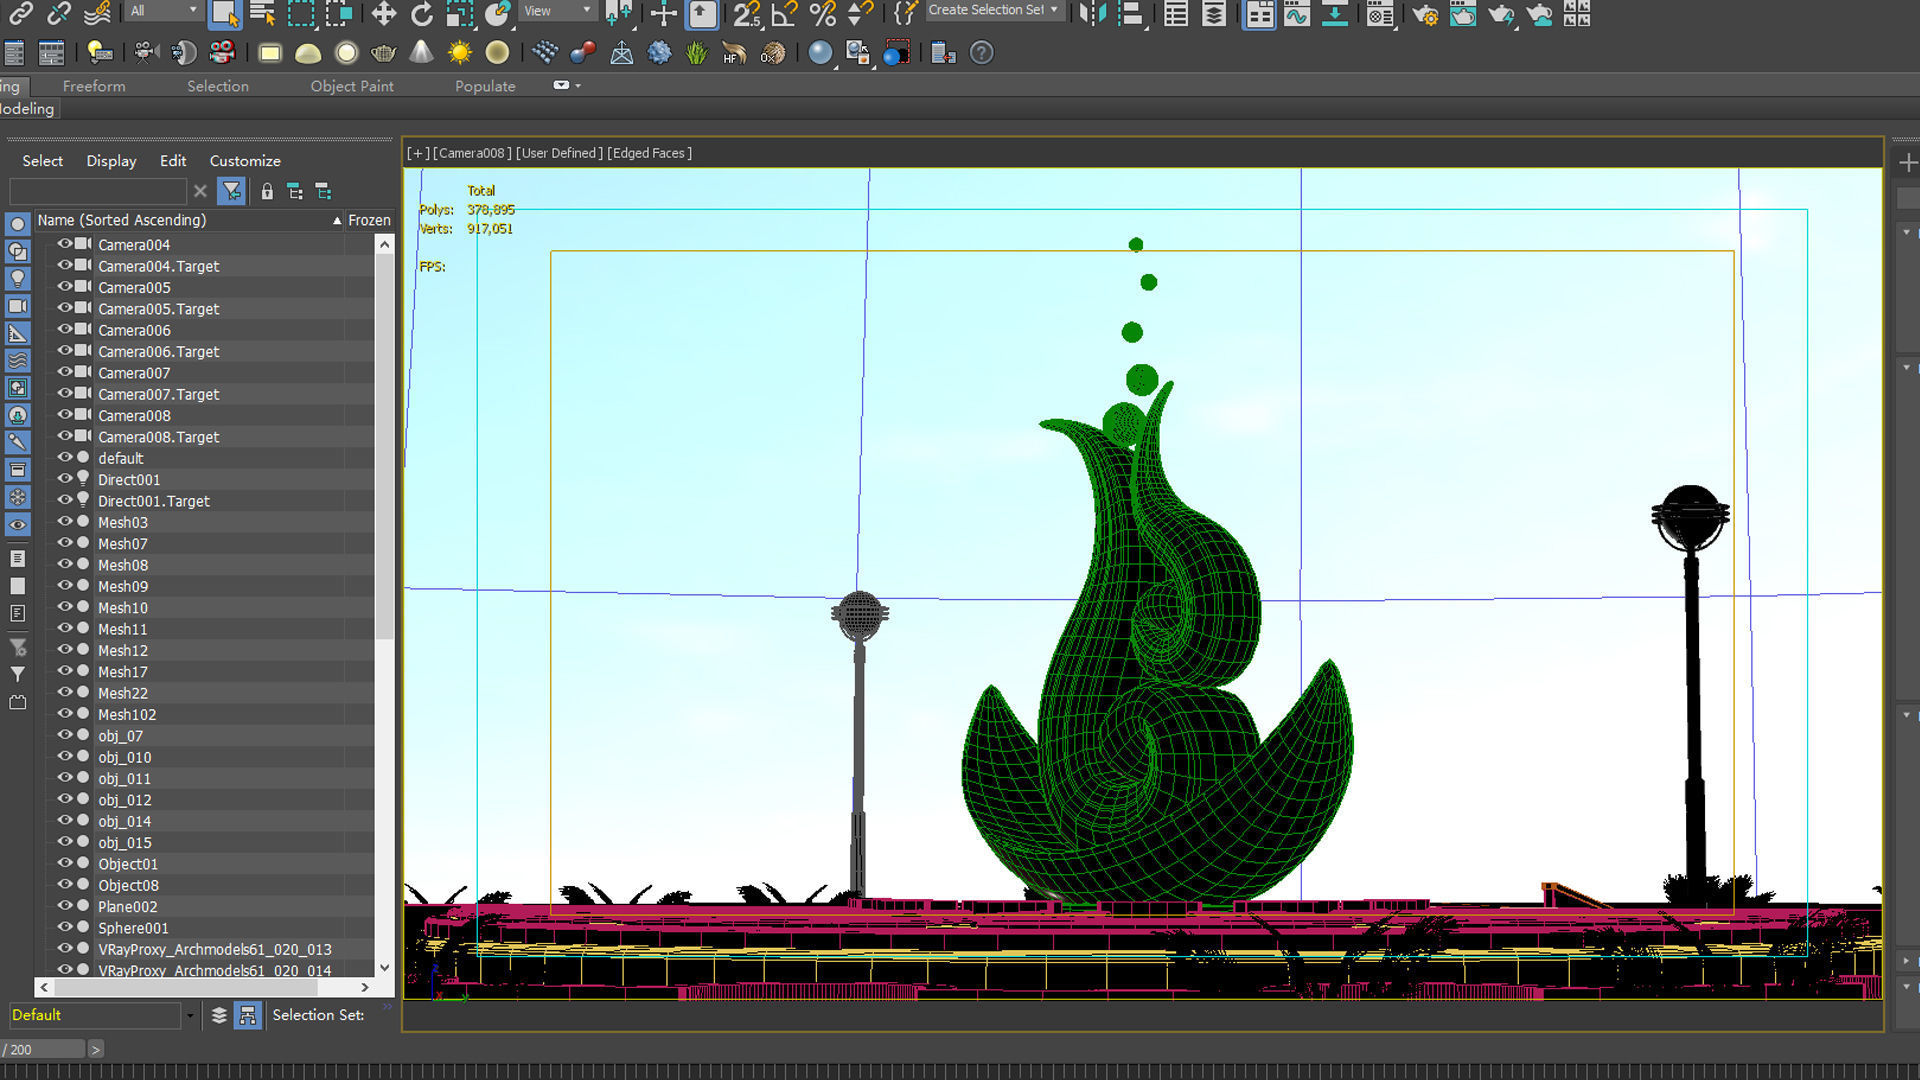The width and height of the screenshot is (1920, 1080).
Task: Click the scene explorer search field
Action: (97, 191)
